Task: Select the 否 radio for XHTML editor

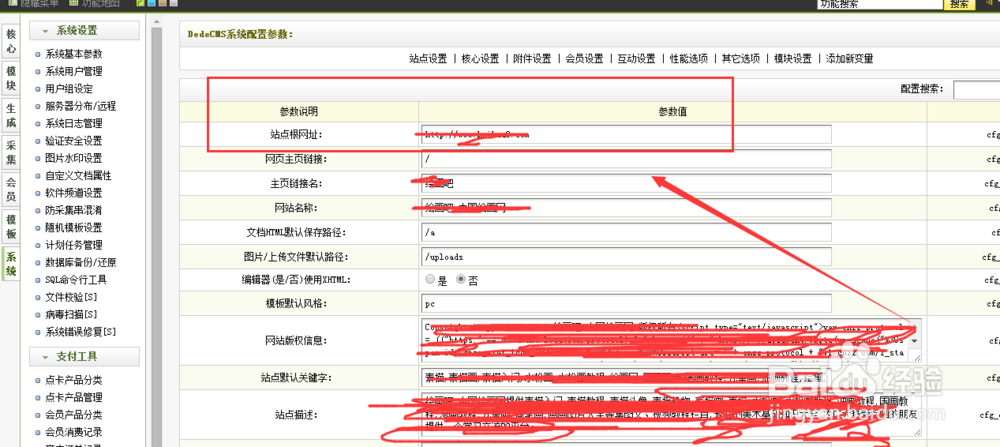Action: pos(461,279)
